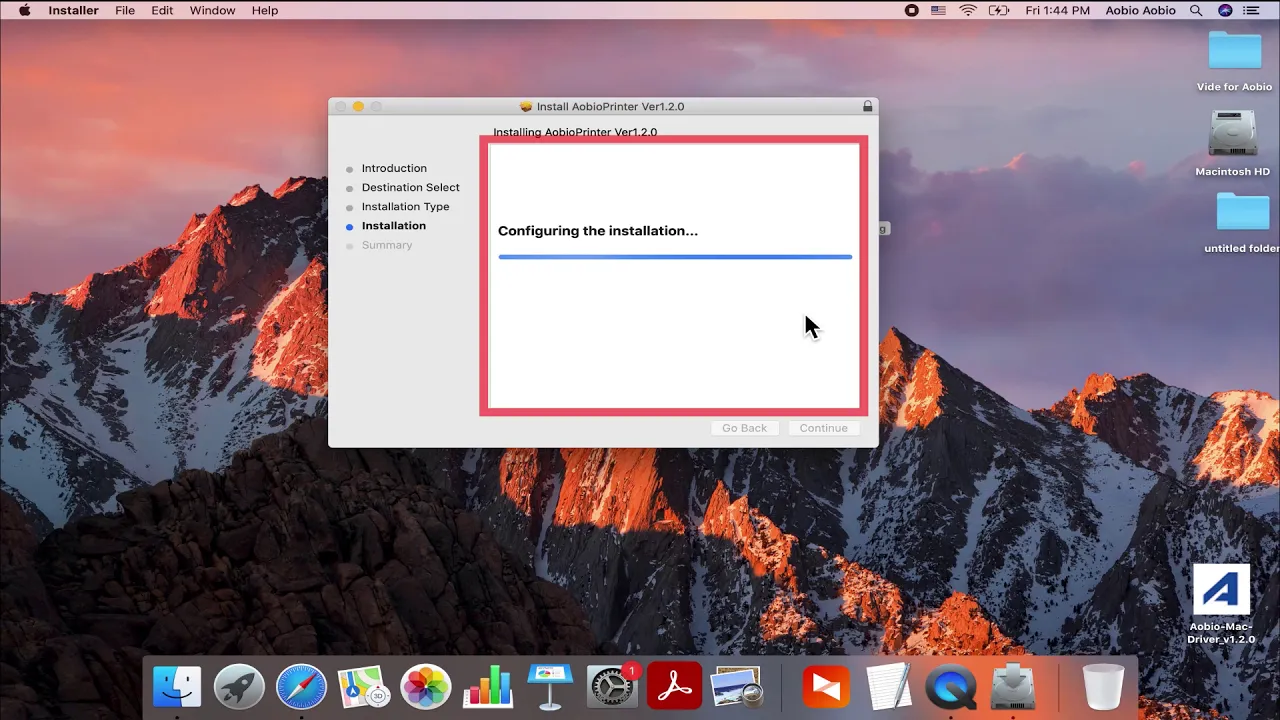This screenshot has height=720, width=1280.
Task: Click the battery charging status icon
Action: [999, 10]
